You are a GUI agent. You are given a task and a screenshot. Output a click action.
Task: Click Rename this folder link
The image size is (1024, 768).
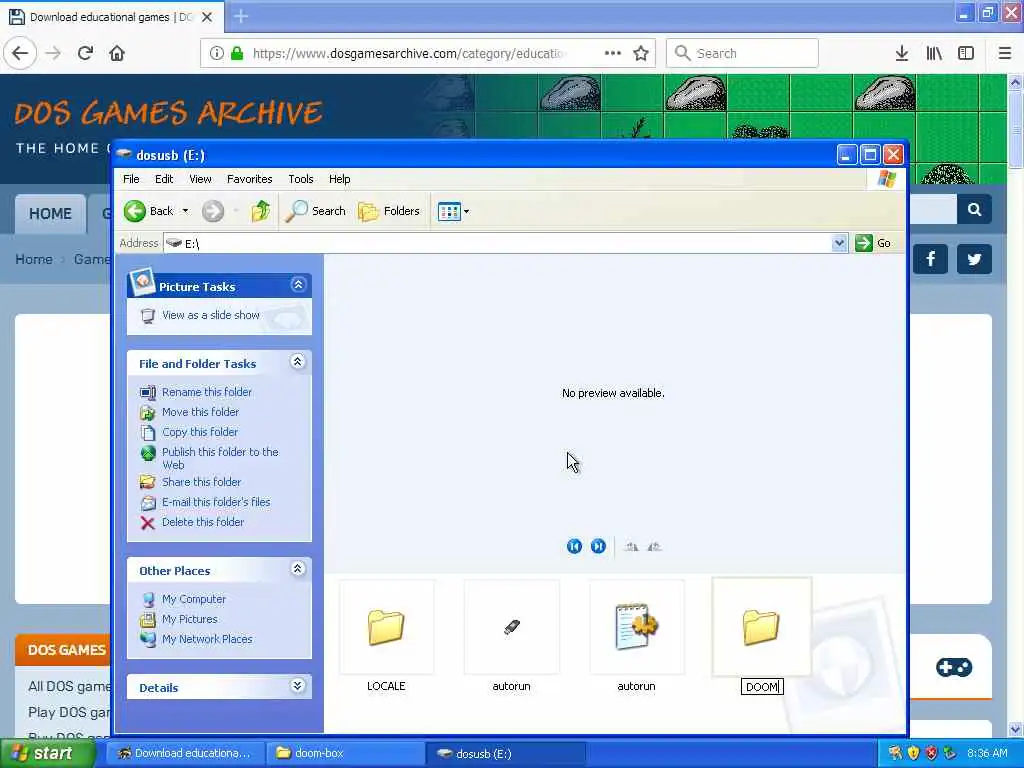click(206, 392)
